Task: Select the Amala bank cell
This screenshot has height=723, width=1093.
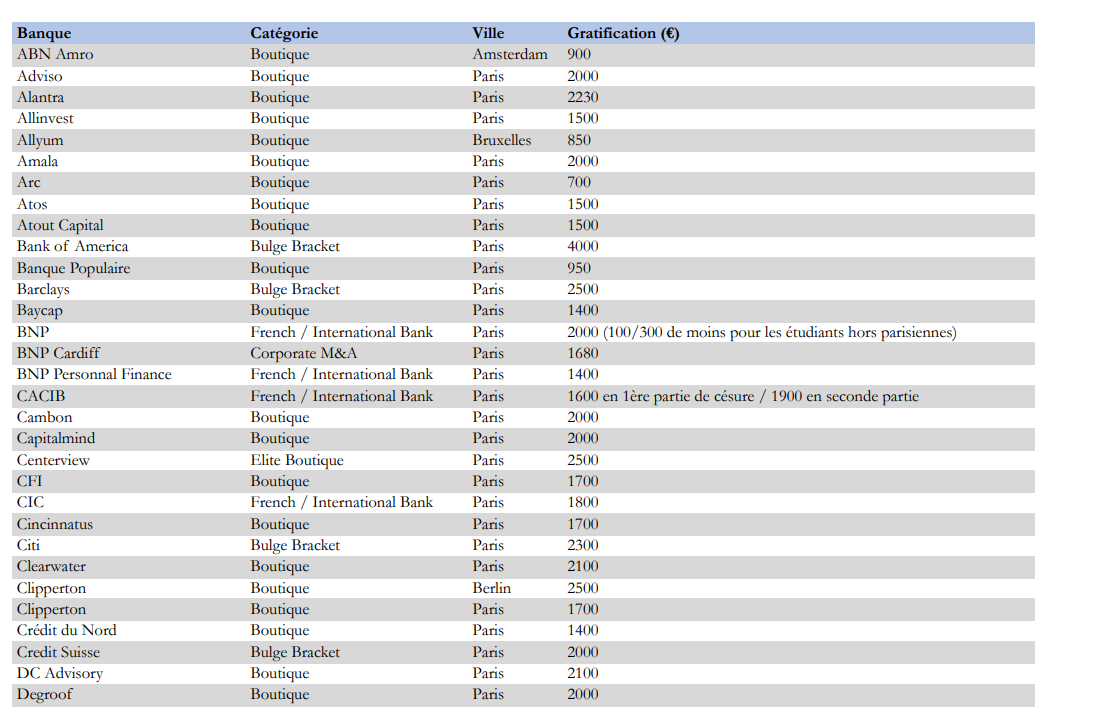Action: click(38, 161)
